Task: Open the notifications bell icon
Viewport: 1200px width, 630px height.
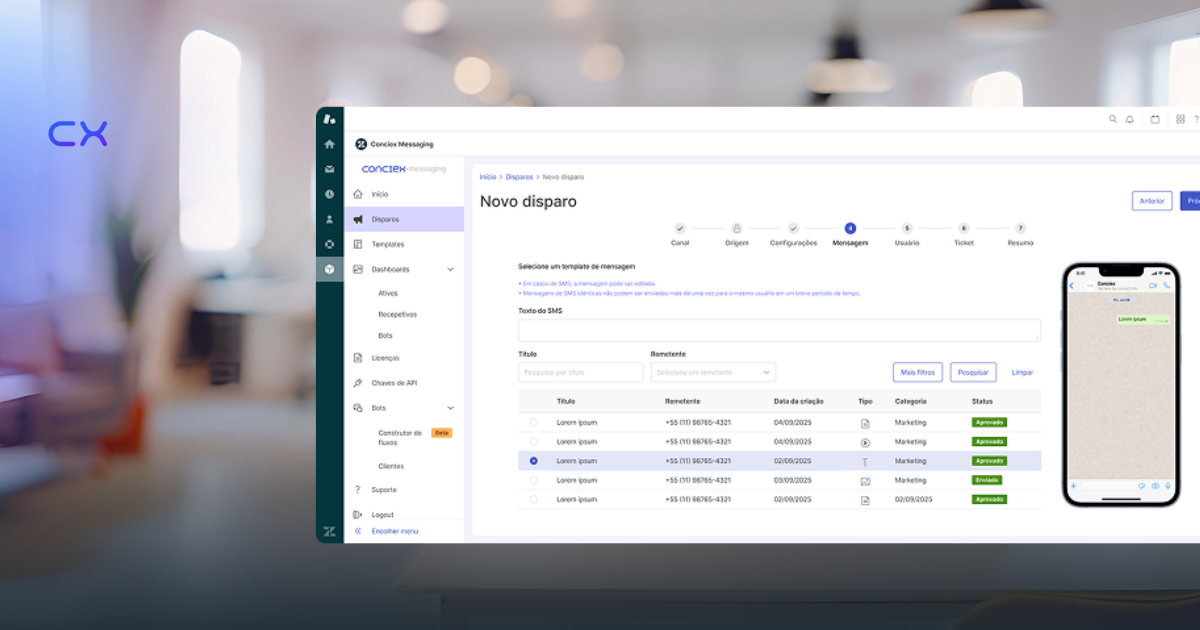Action: (1130, 119)
